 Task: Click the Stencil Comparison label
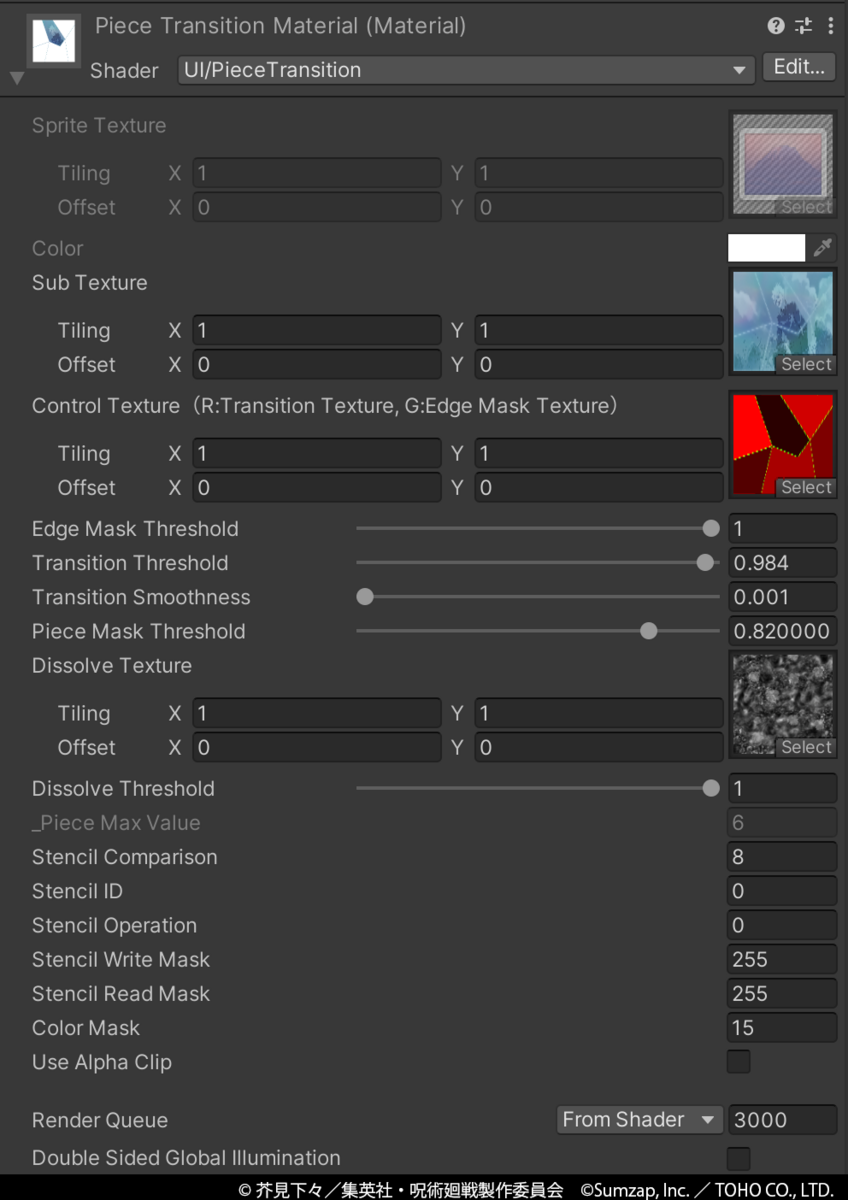(x=124, y=857)
